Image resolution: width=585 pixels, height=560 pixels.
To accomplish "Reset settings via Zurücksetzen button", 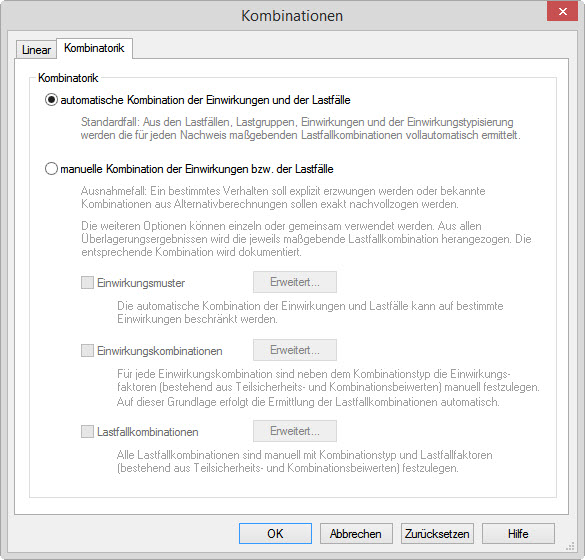I will click(x=437, y=534).
